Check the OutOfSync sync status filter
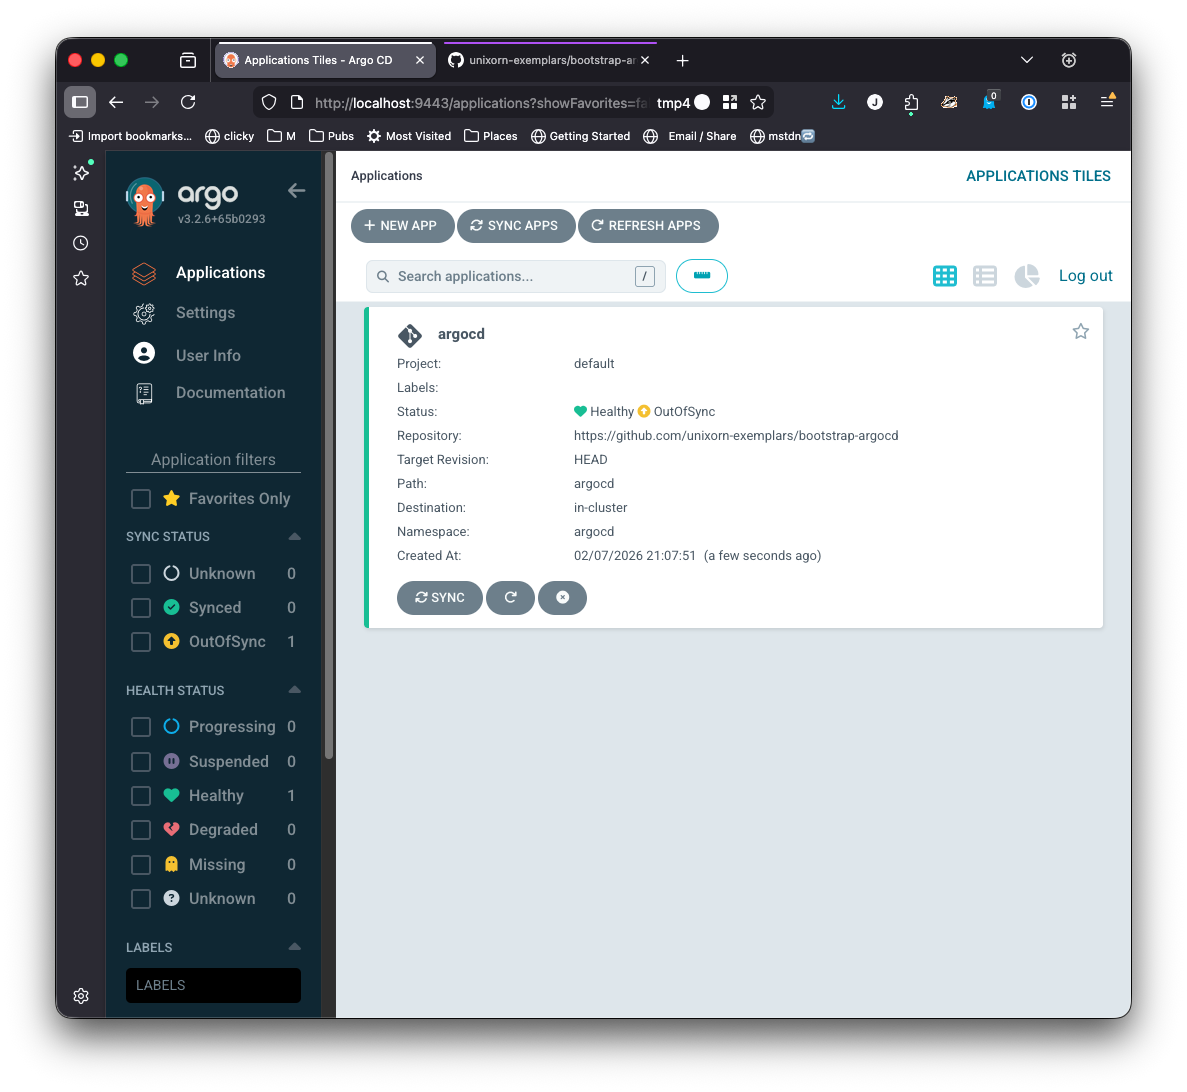Viewport: 1187px width, 1092px height. point(140,641)
